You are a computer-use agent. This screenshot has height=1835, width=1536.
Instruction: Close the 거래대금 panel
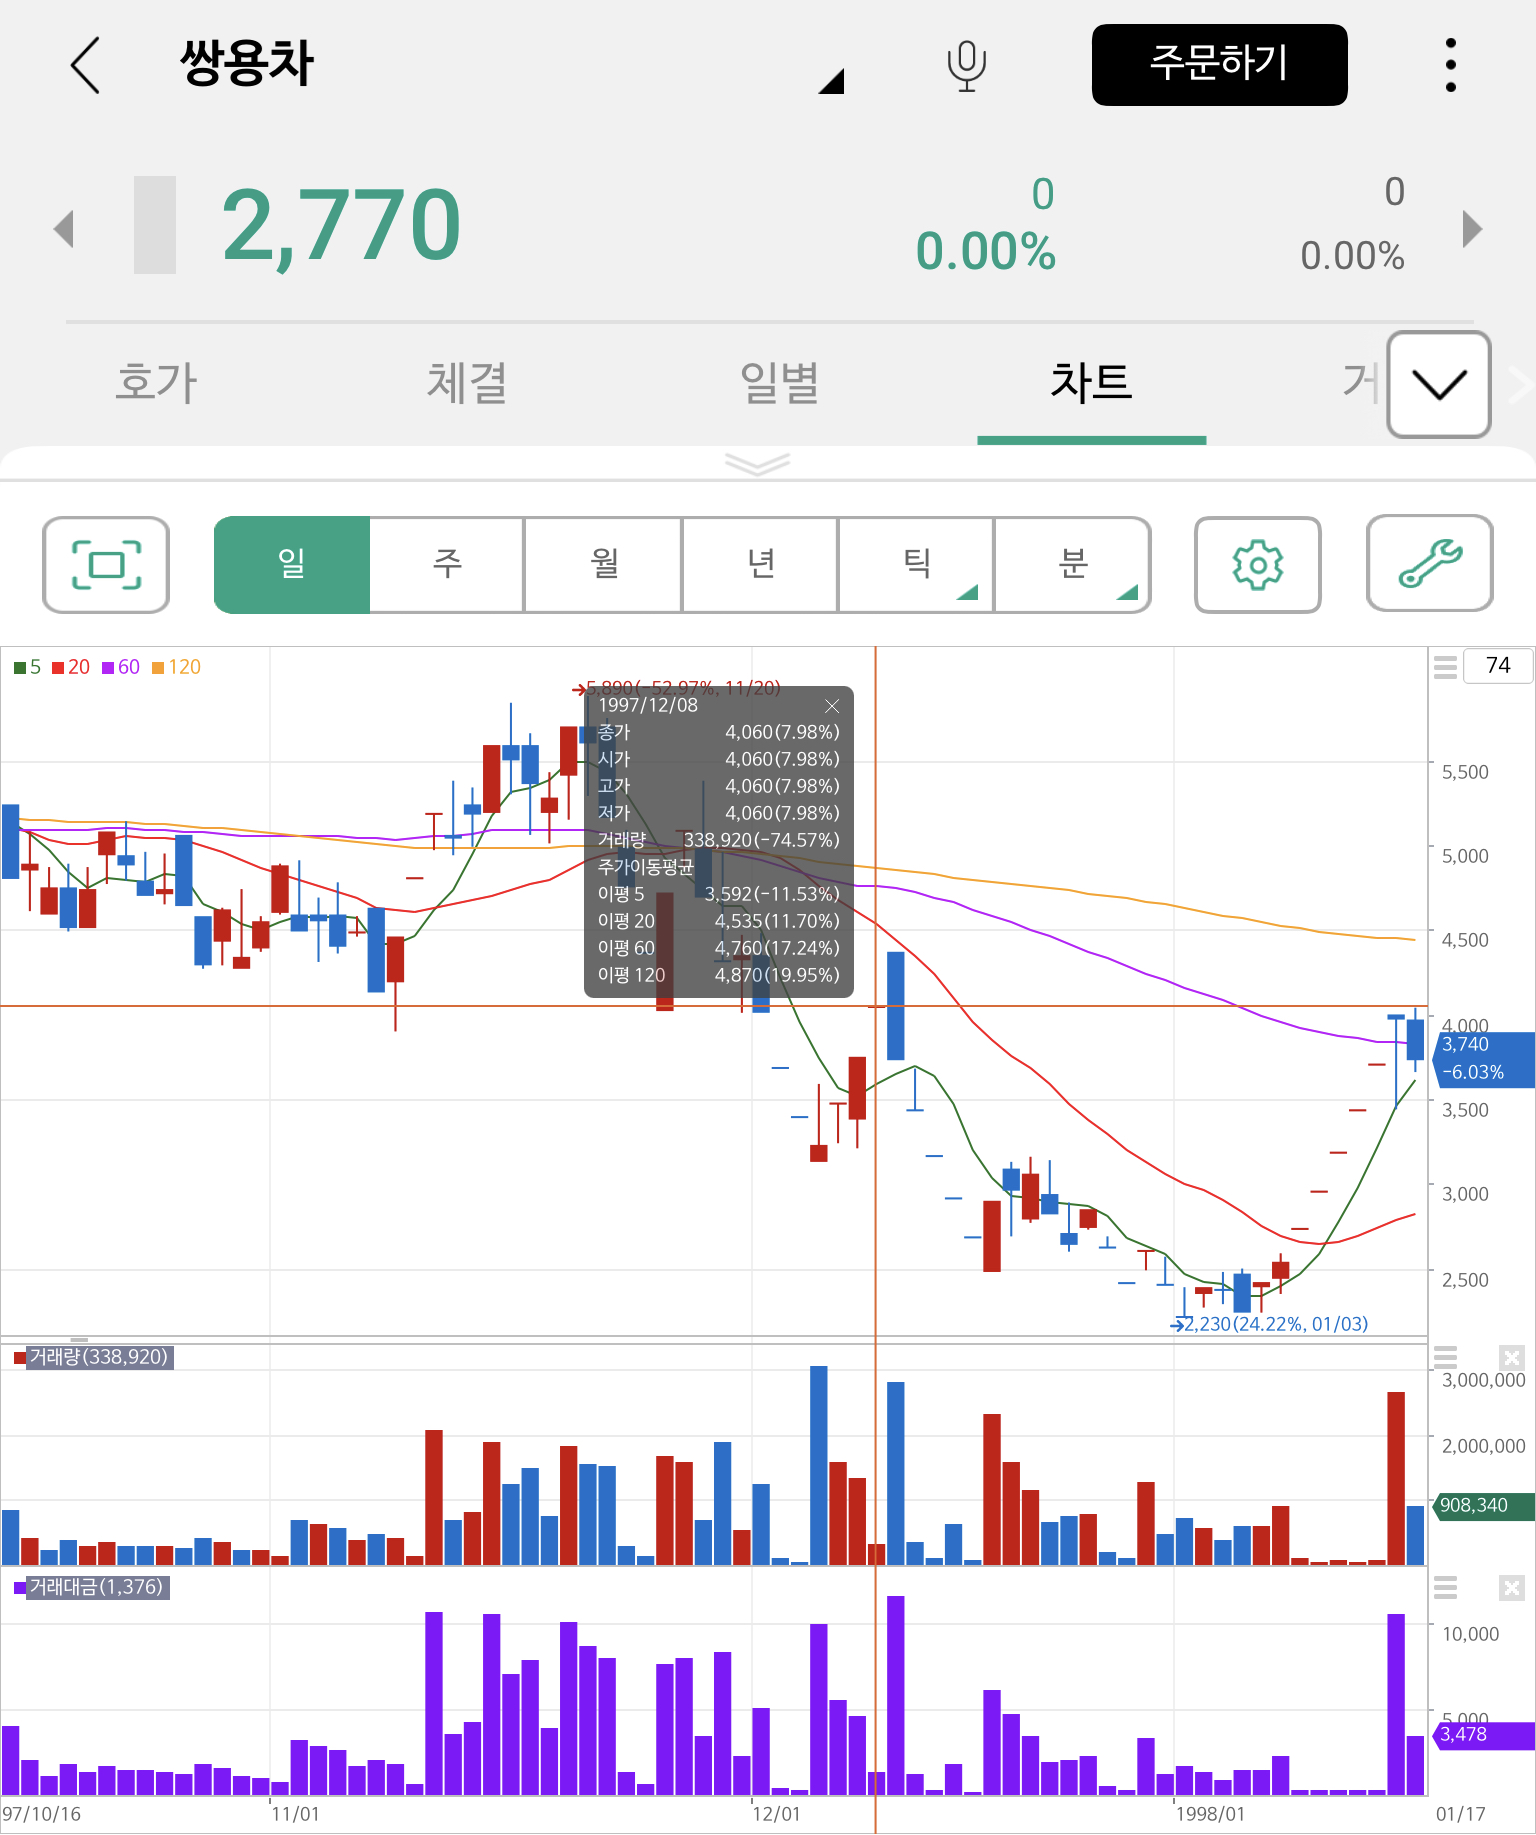tap(1512, 1587)
